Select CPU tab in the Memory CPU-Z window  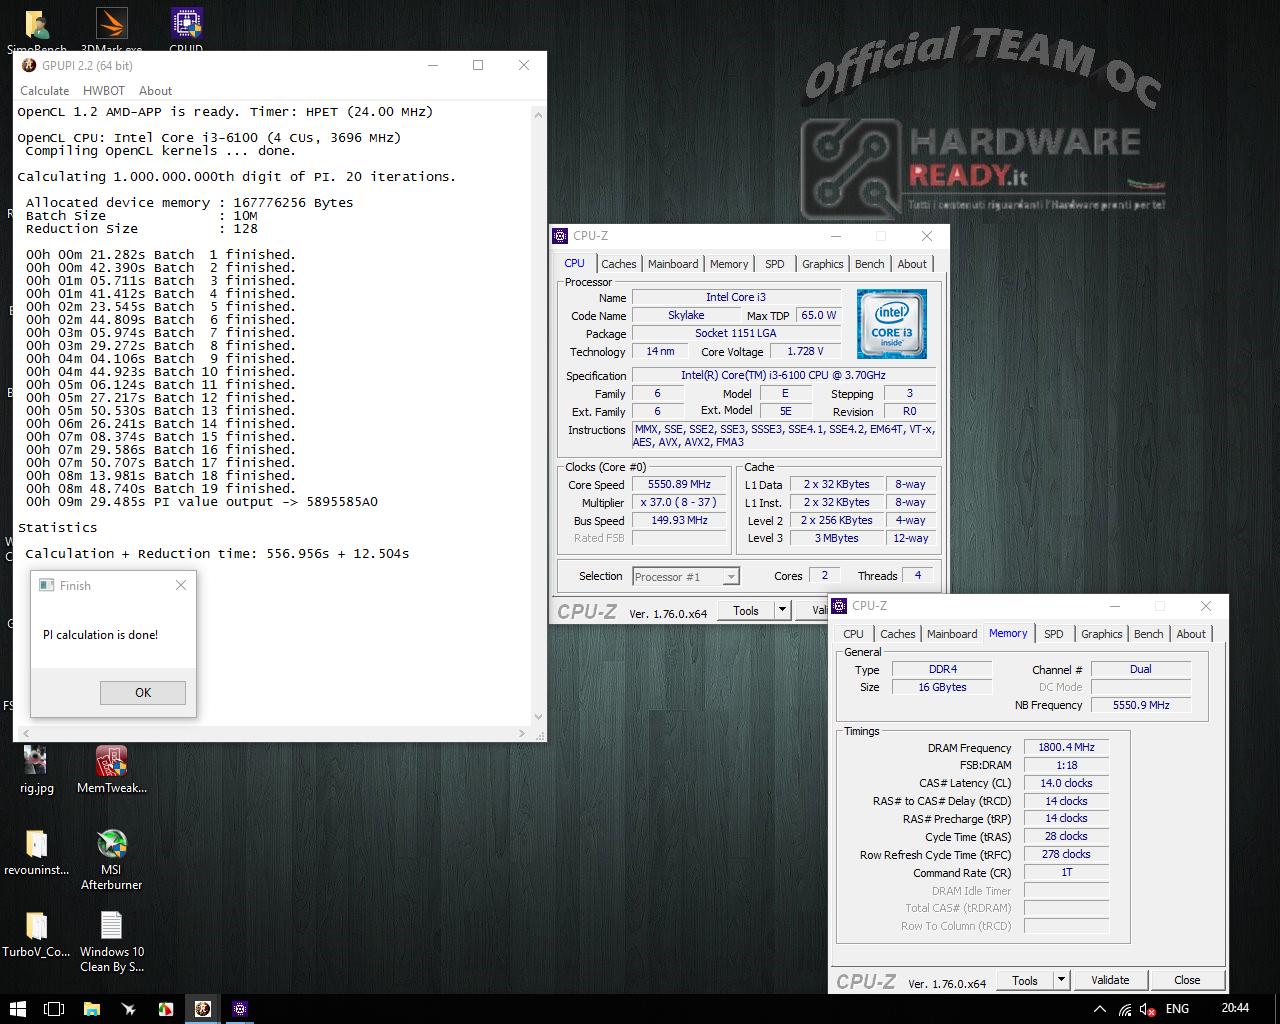point(853,634)
